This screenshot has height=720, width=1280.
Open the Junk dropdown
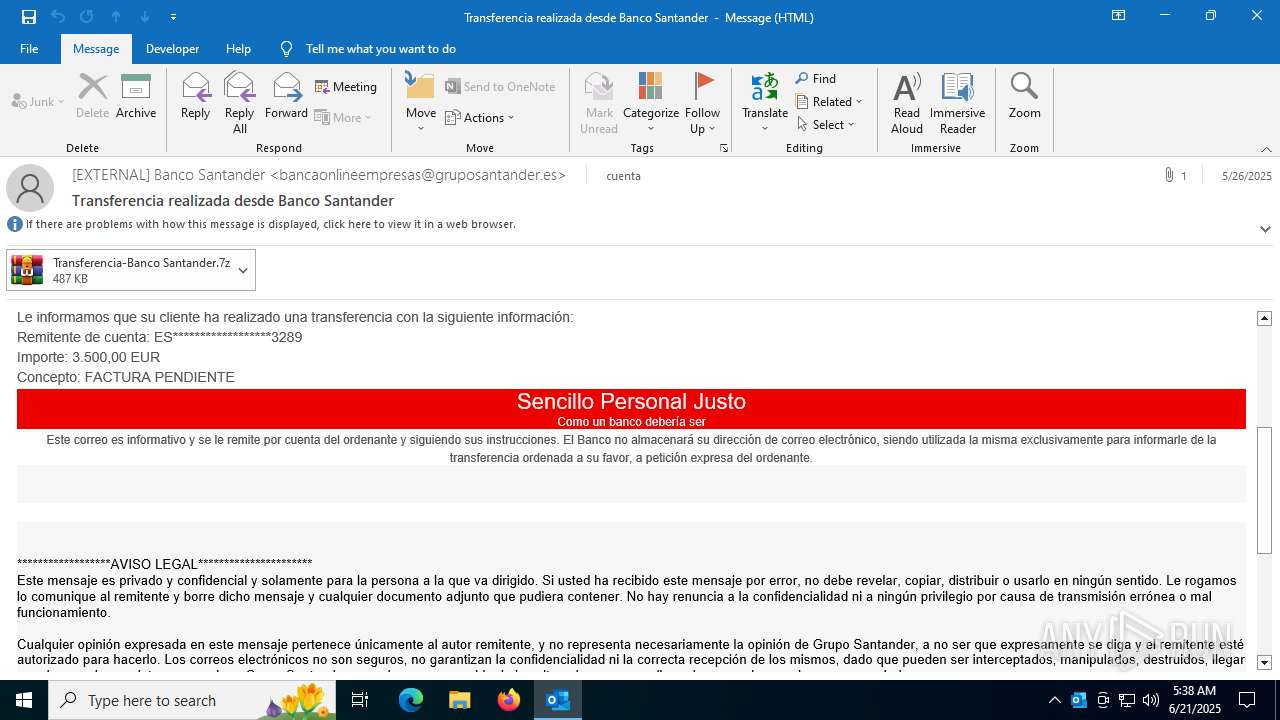click(38, 101)
